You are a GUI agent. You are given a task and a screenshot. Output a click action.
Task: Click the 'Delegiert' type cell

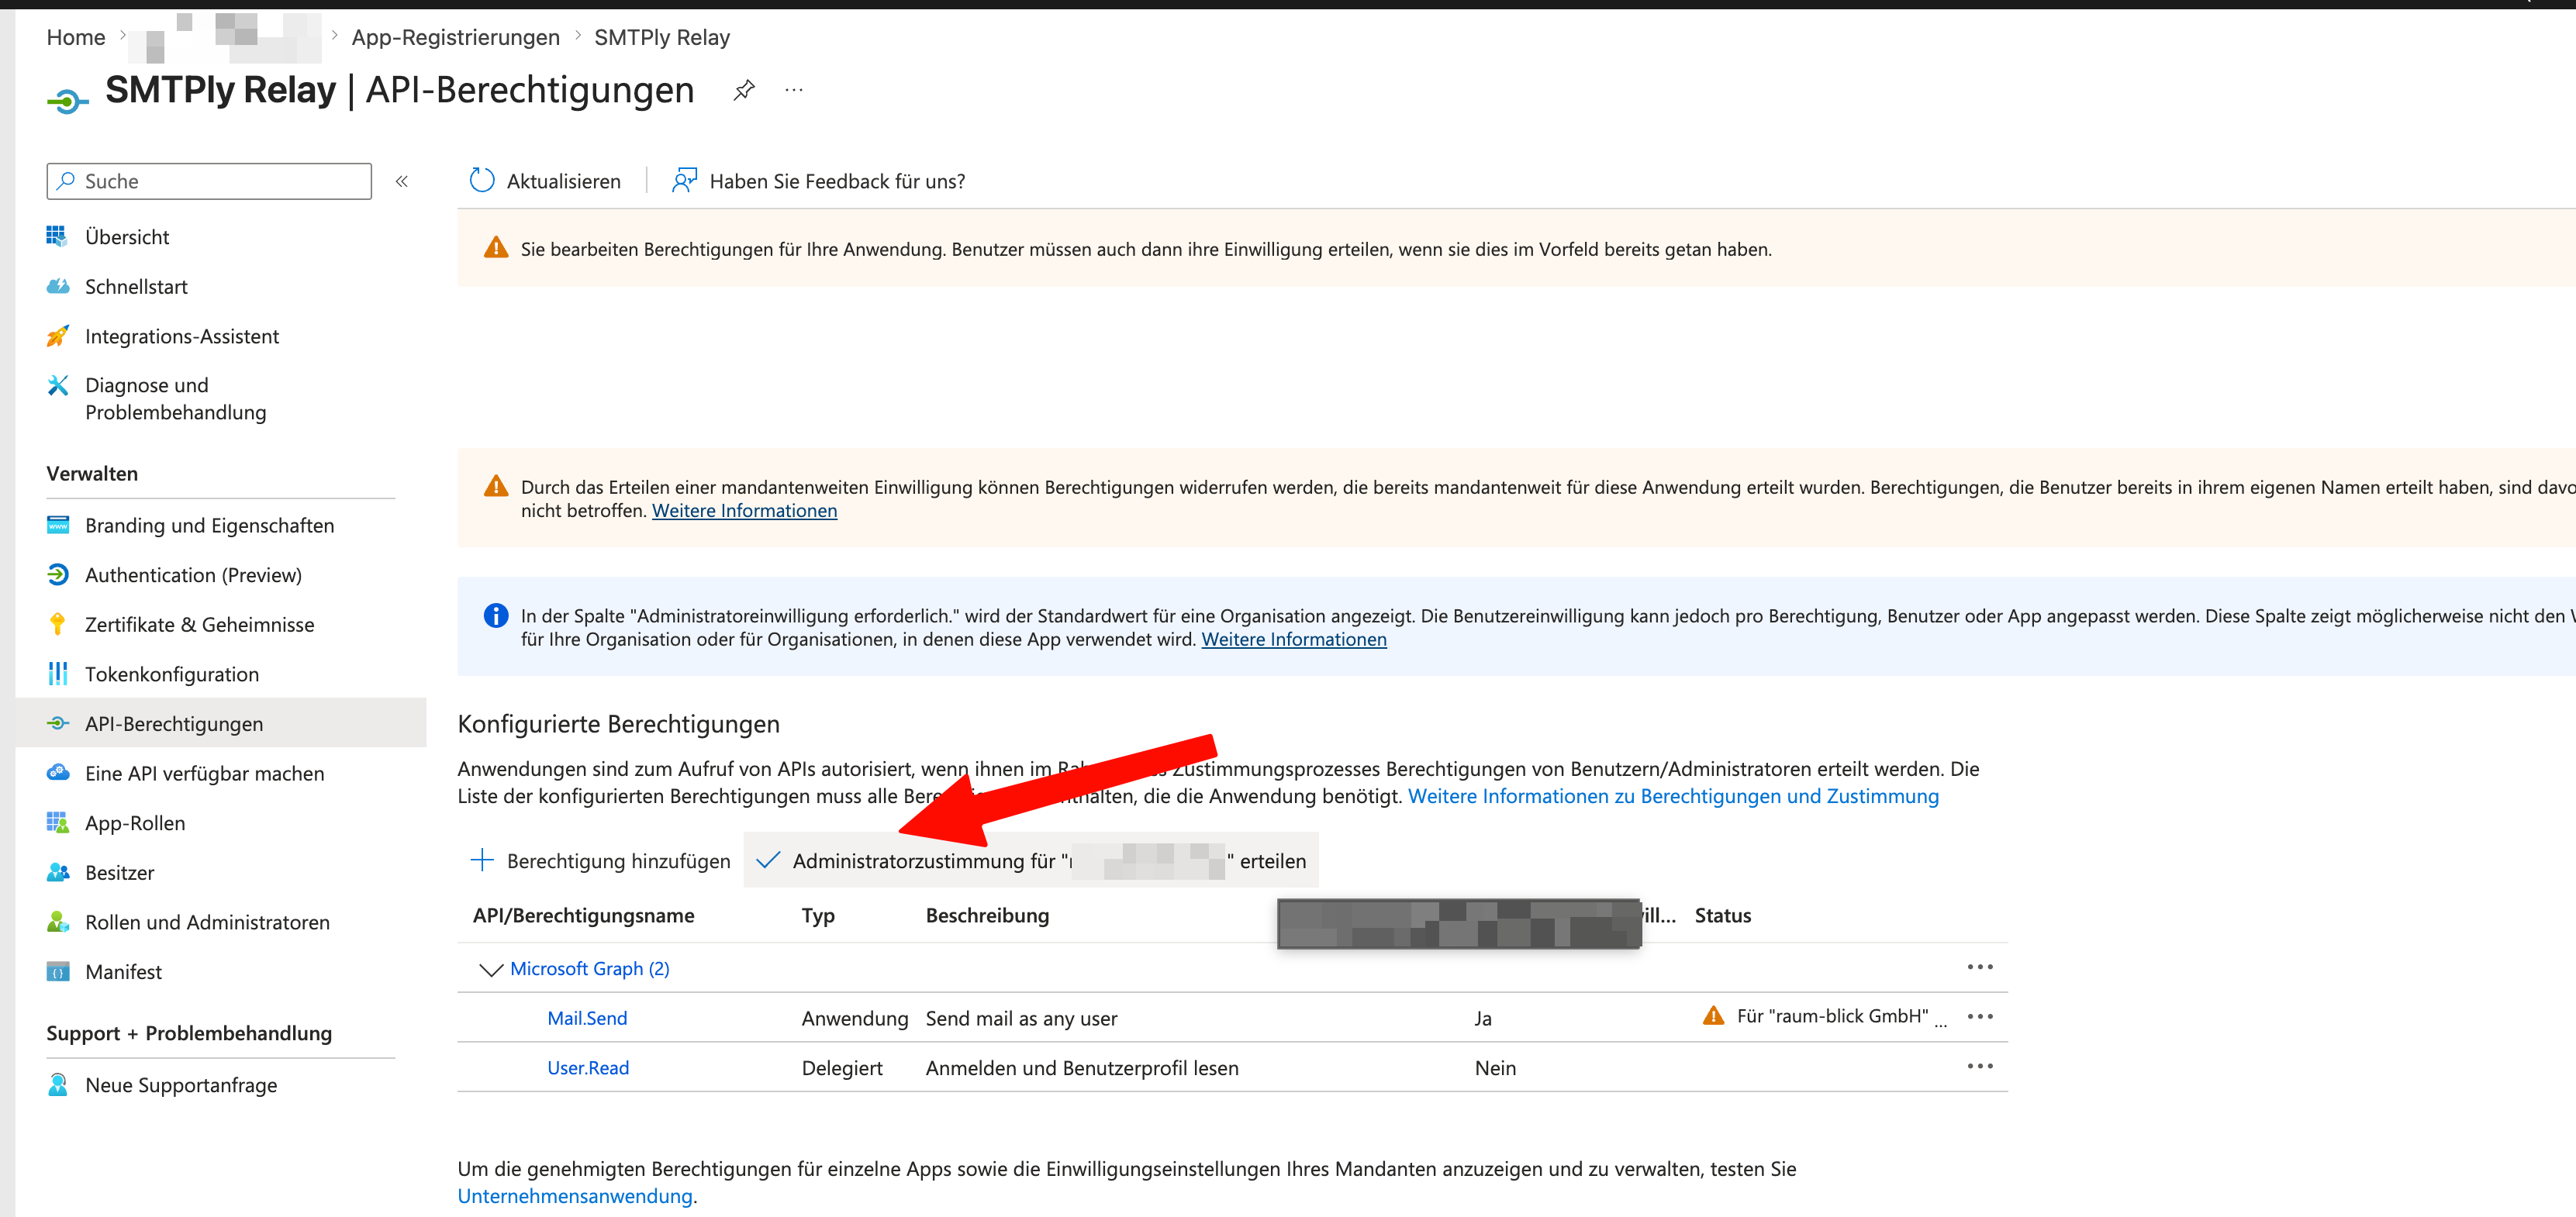click(842, 1068)
